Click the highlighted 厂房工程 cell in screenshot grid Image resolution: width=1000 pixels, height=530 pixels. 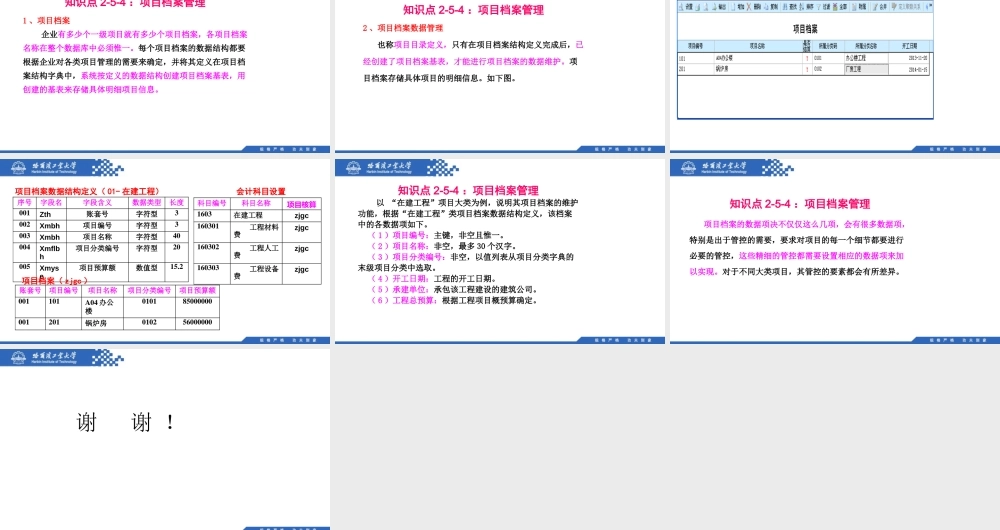click(x=865, y=69)
